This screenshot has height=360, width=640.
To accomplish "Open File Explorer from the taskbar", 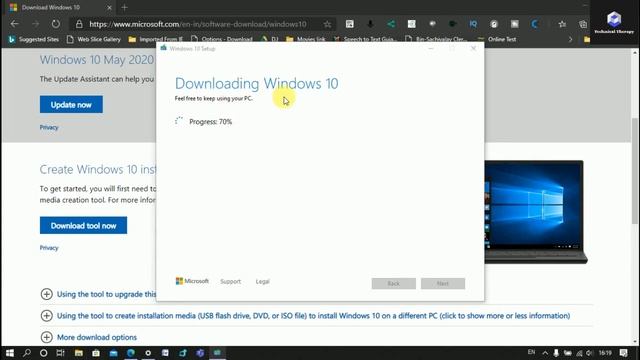I will pyautogui.click(x=79, y=353).
